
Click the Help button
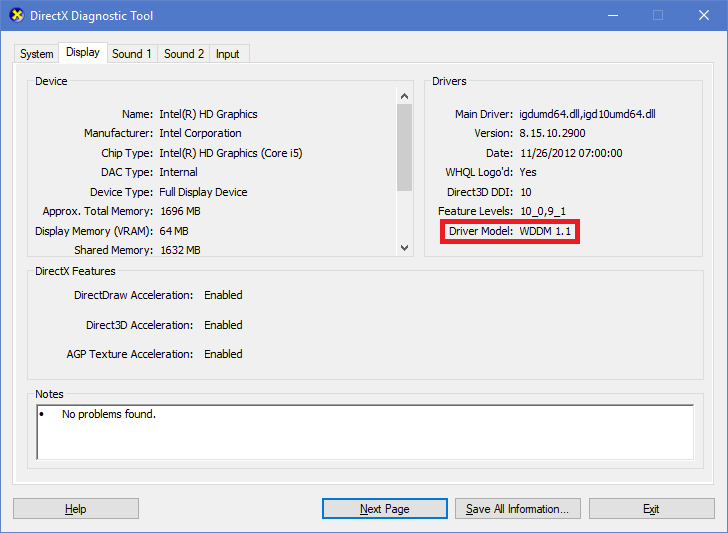click(76, 509)
